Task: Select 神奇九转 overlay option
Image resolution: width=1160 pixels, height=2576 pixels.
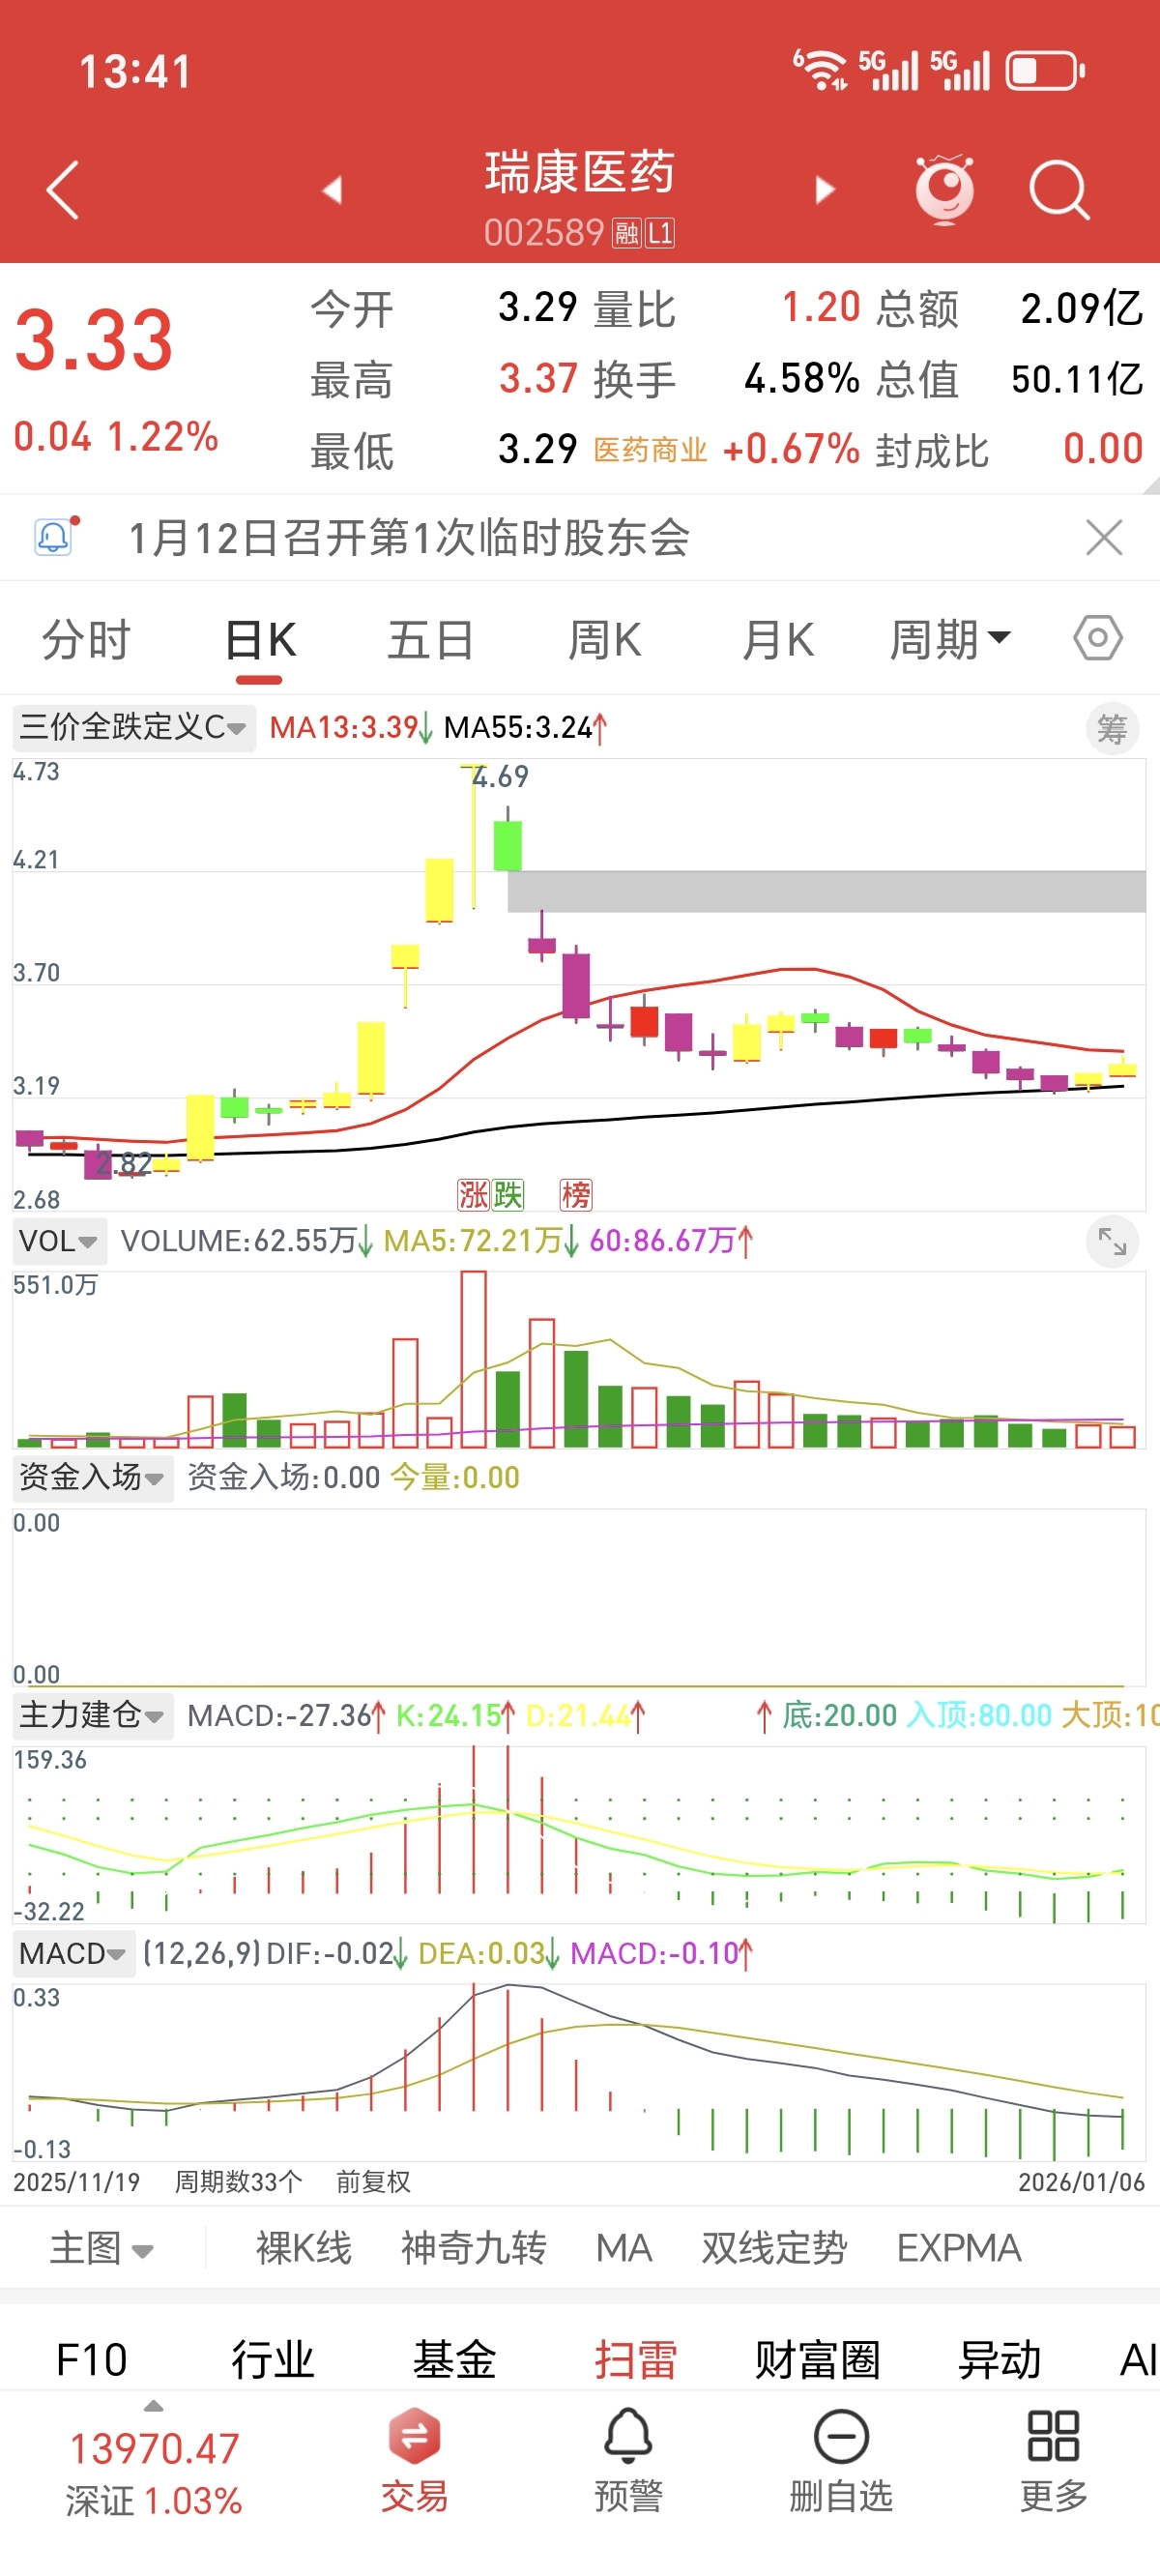Action: 474,2248
